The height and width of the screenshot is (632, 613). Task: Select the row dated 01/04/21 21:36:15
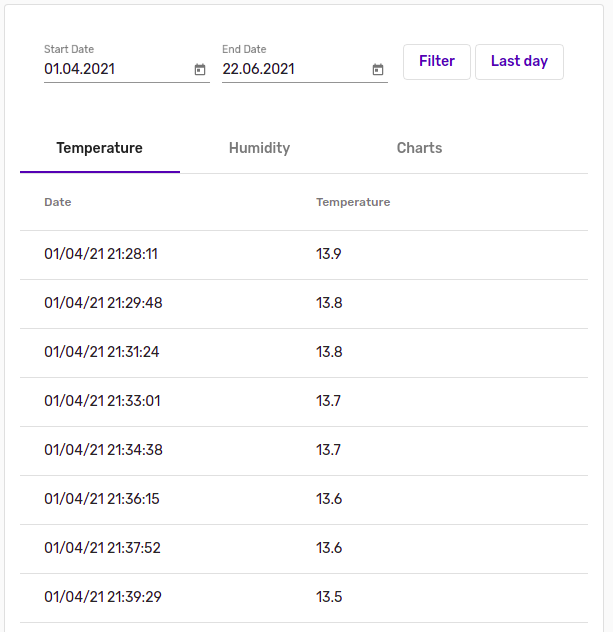tap(304, 500)
